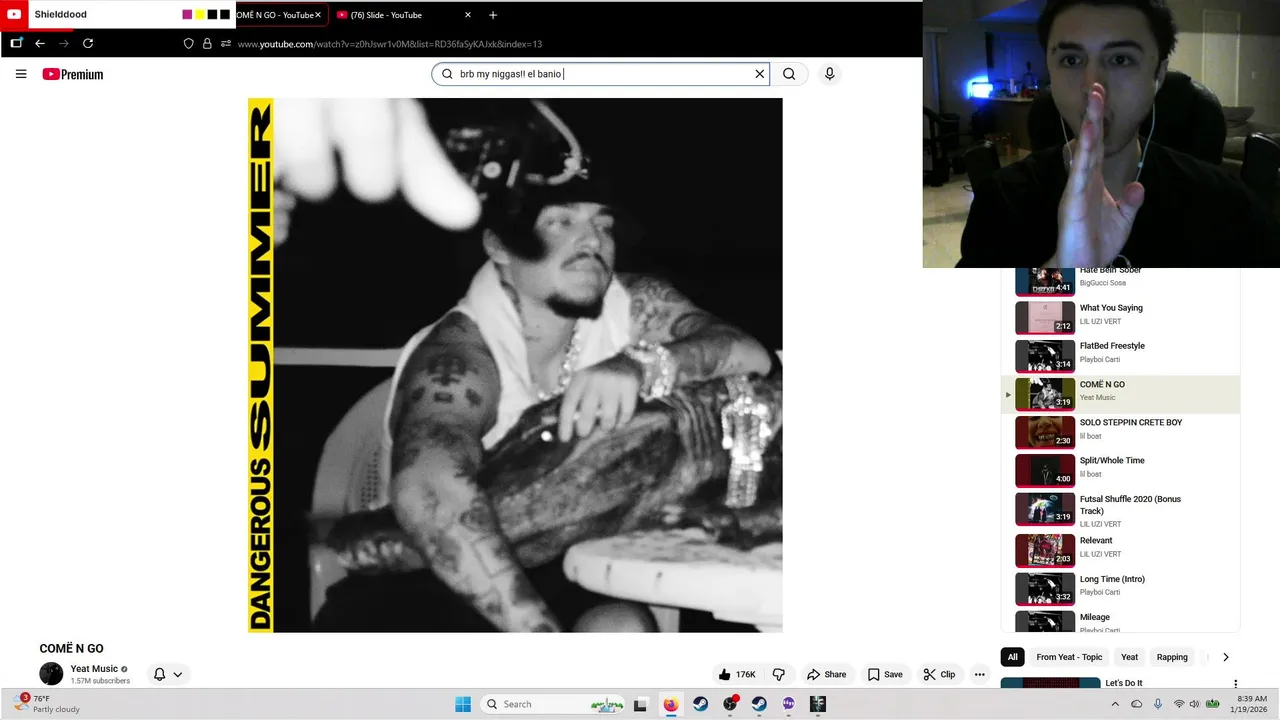Screen dimensions: 1280x720
Task: Play What You Saying from queue
Action: 1120,318
